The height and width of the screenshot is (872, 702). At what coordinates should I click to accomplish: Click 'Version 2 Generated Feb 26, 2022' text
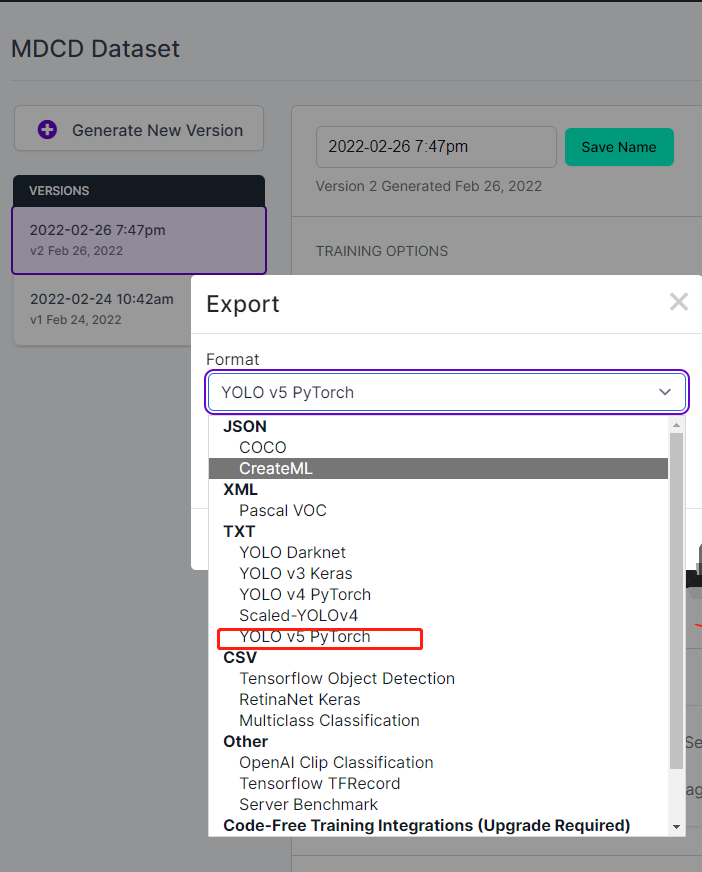pos(429,186)
